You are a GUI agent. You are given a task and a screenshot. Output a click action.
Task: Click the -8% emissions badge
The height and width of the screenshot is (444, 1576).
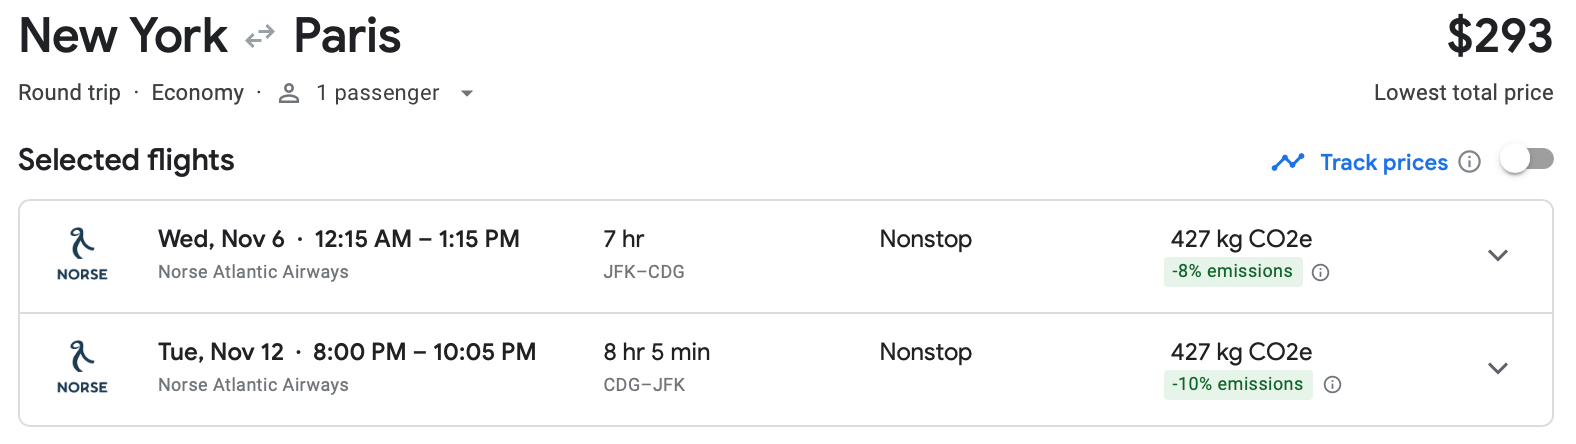pyautogui.click(x=1232, y=272)
